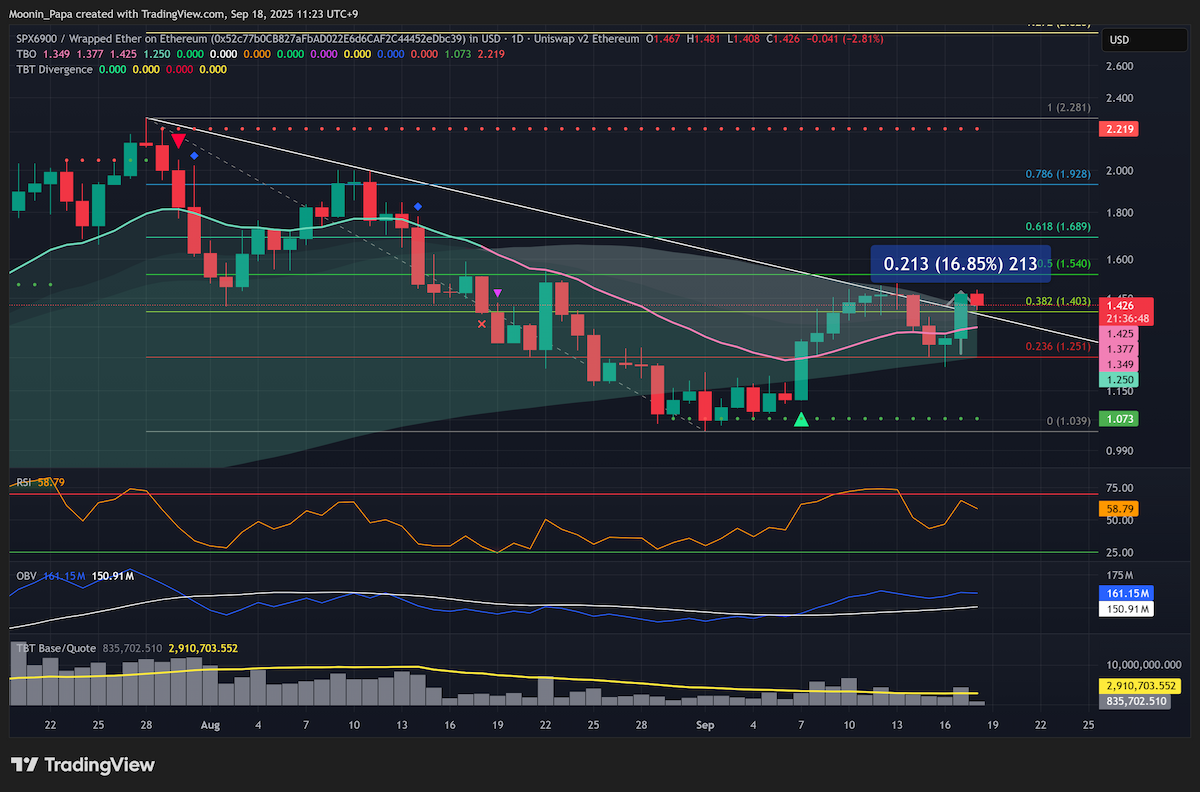1200x792 pixels.
Task: Click the 0.213 (16.85%) measurement box
Action: pyautogui.click(x=960, y=265)
